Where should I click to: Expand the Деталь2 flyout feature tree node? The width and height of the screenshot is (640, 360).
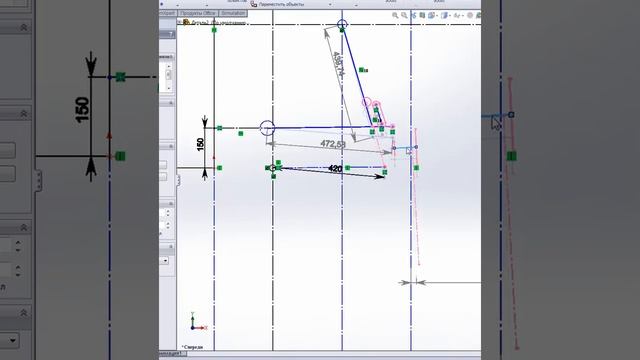point(179,22)
